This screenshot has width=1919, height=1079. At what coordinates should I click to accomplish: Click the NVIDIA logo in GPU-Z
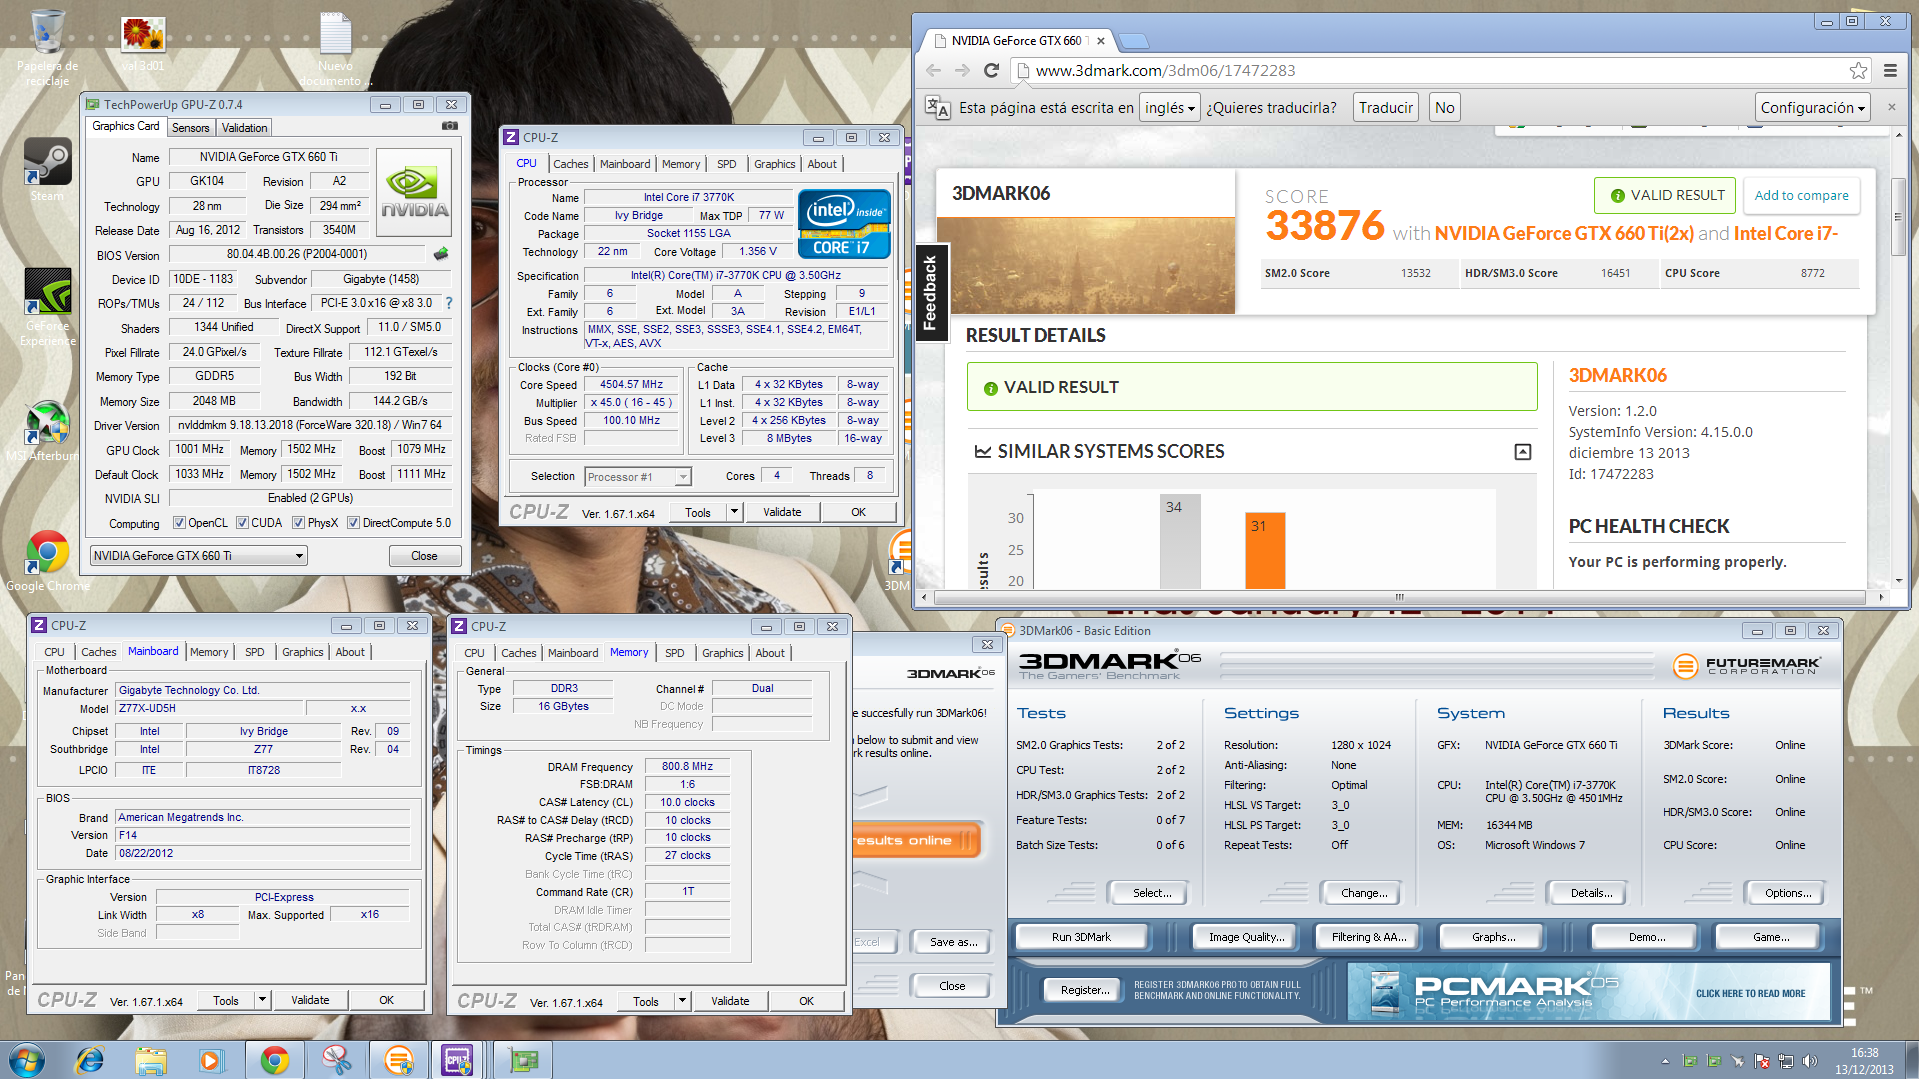coord(414,193)
